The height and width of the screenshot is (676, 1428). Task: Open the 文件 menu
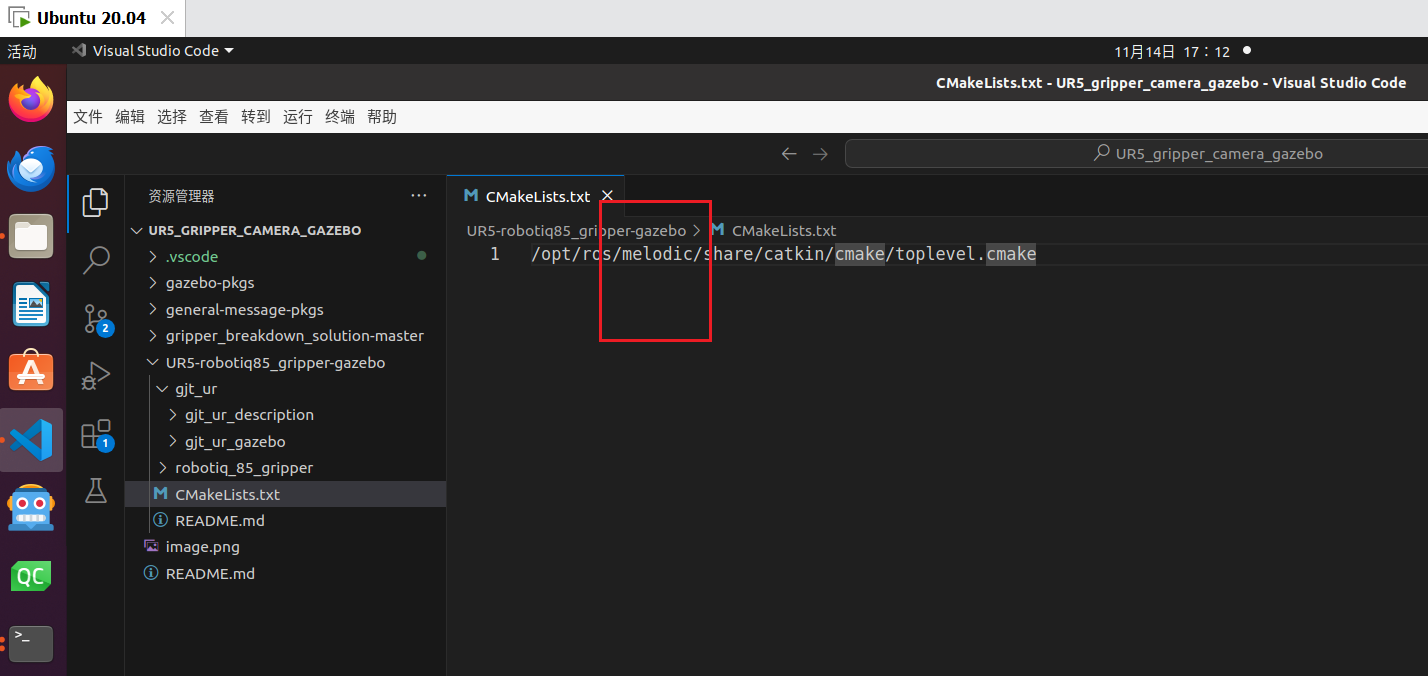[88, 117]
